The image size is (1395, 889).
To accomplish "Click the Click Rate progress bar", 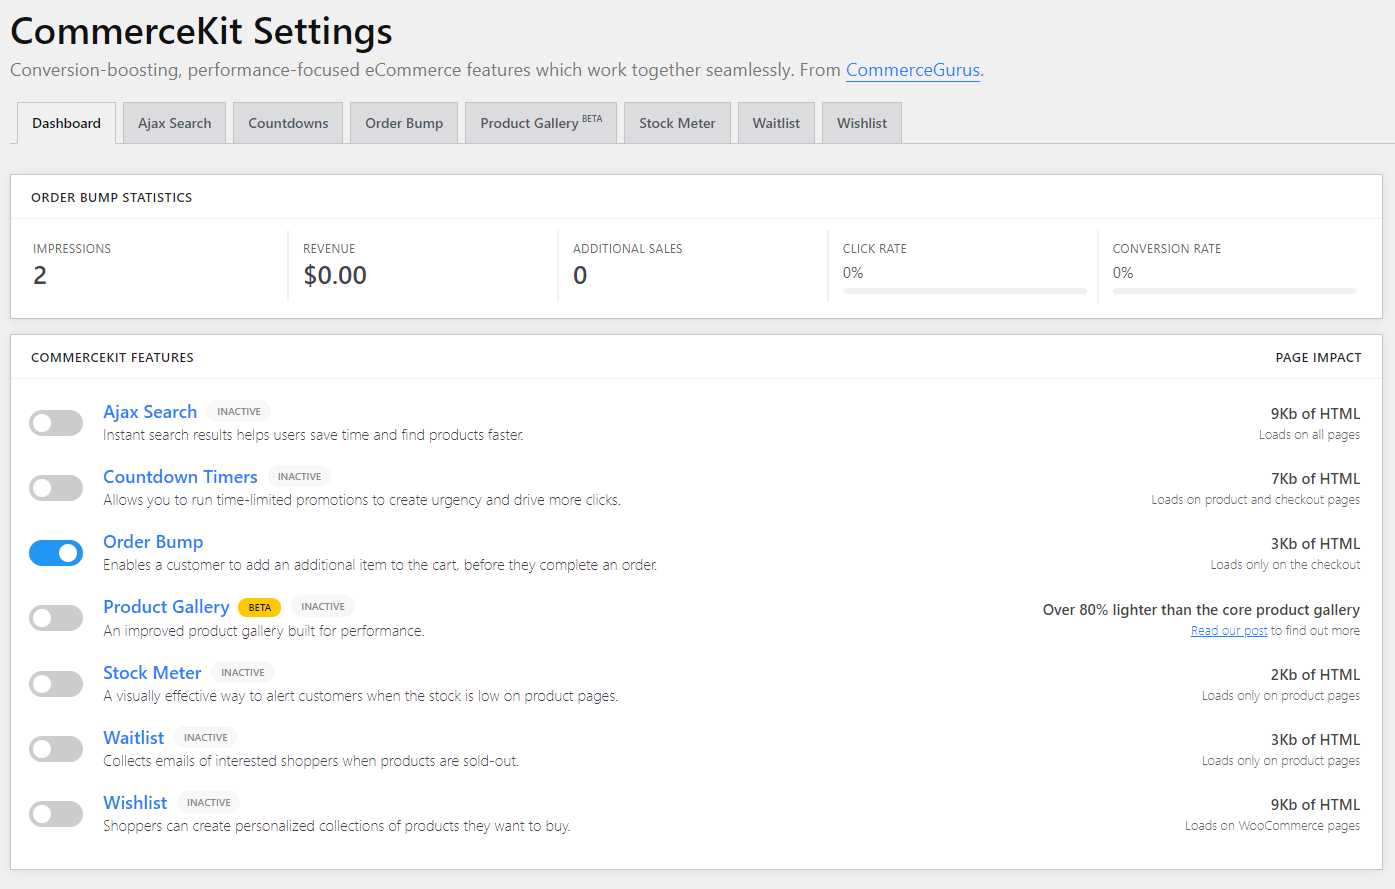I will click(964, 291).
